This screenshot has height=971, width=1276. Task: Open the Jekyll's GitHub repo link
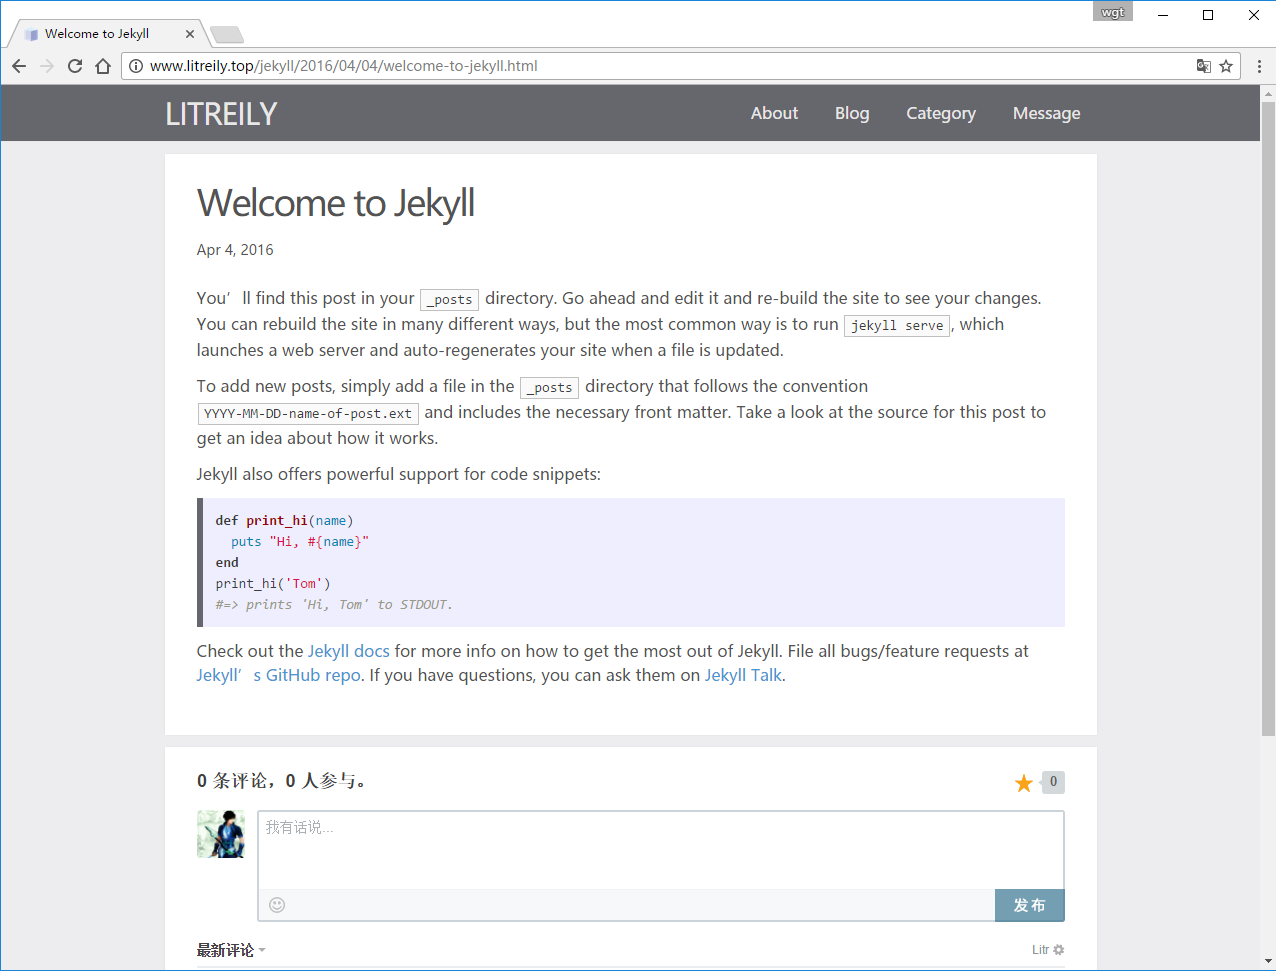pyautogui.click(x=279, y=675)
